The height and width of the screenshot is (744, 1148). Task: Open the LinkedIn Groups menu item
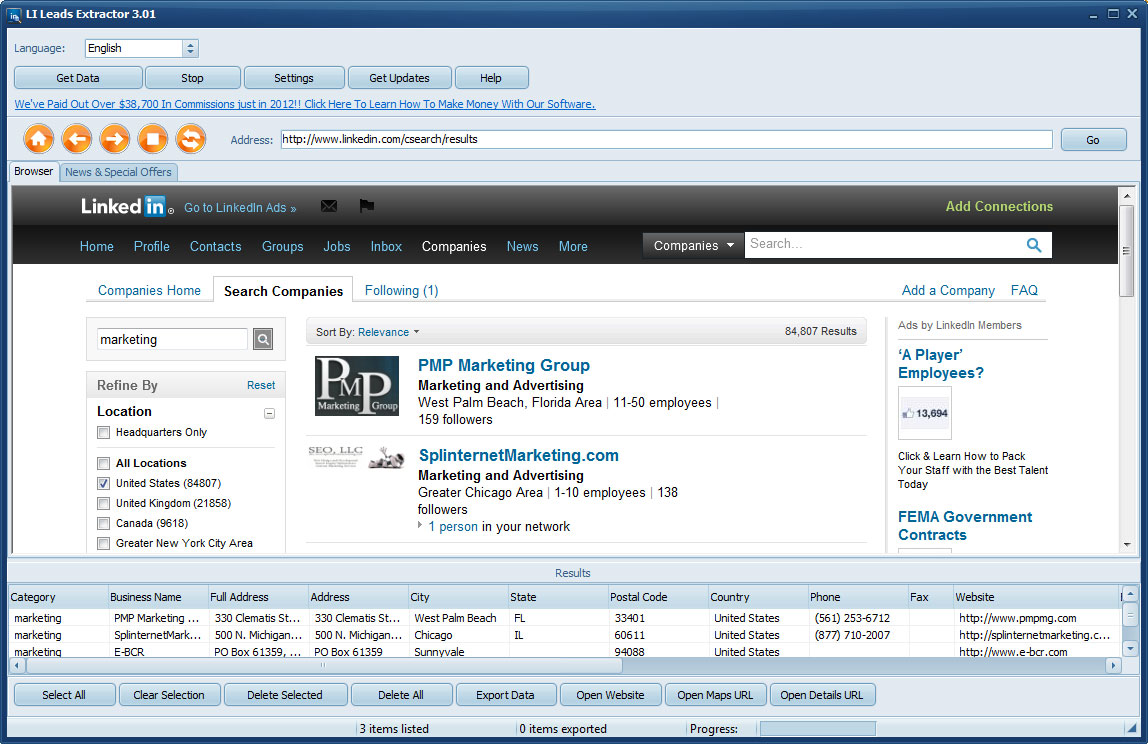(x=283, y=247)
